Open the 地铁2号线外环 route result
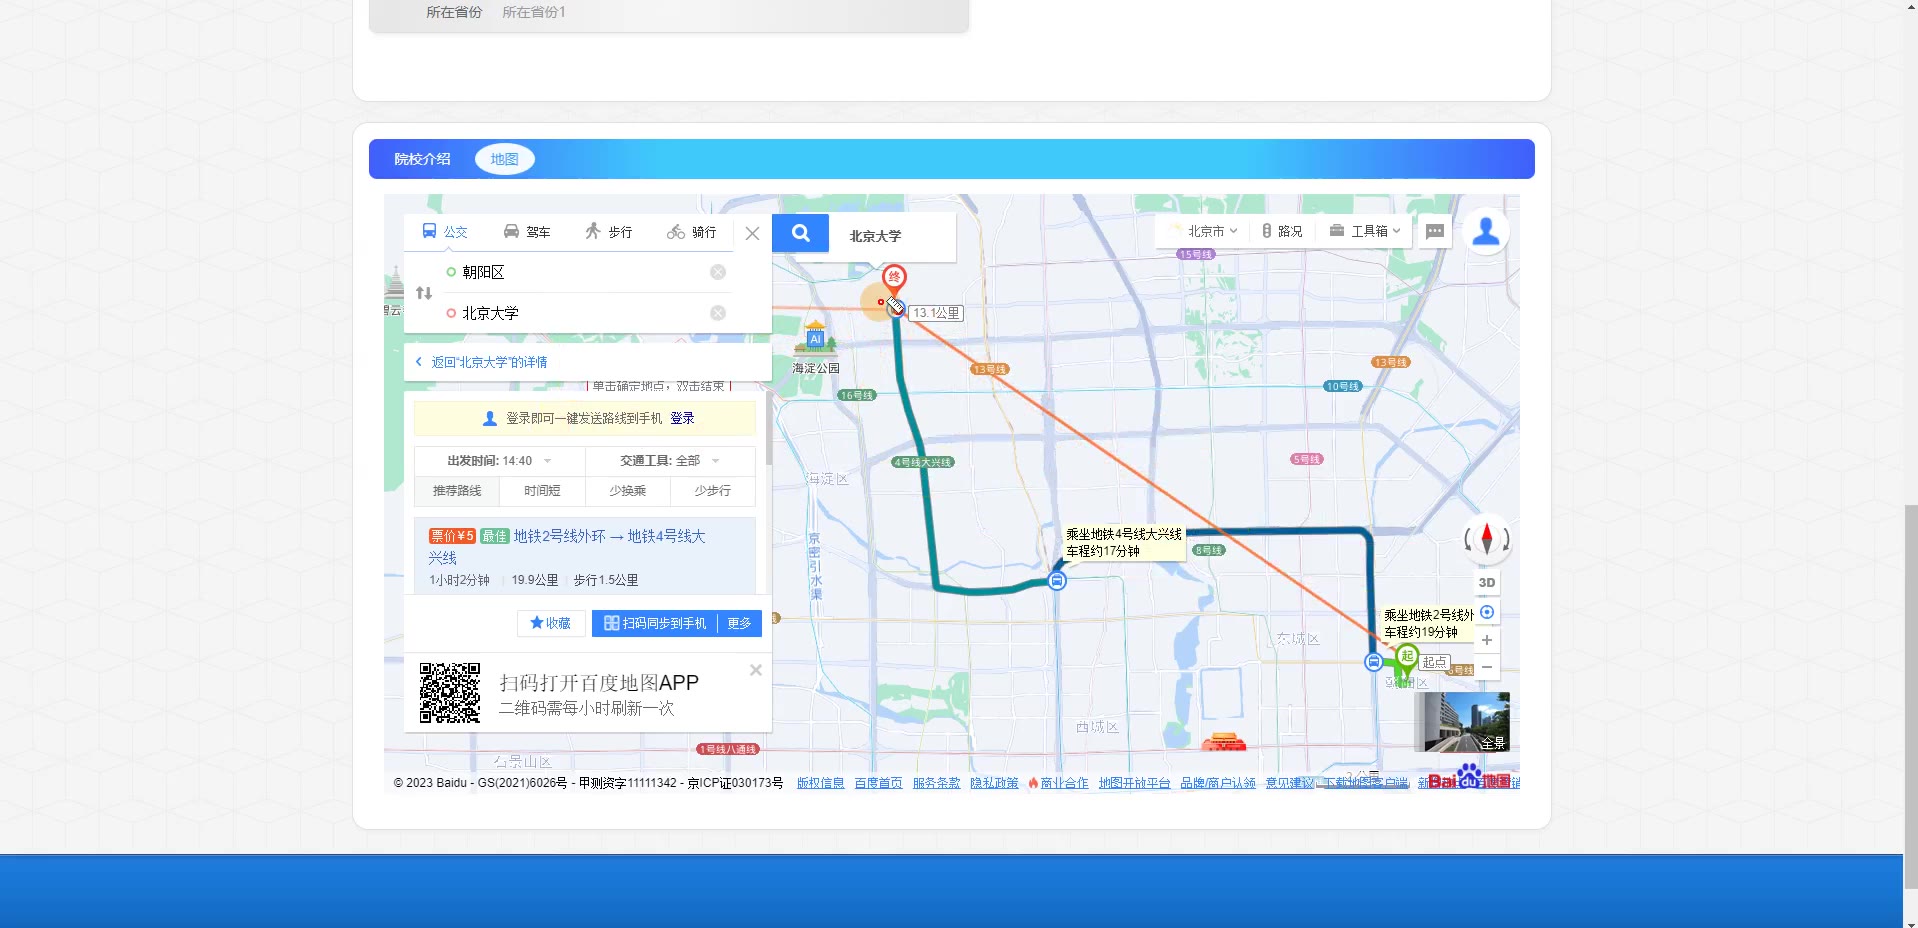The image size is (1918, 928). pos(584,556)
